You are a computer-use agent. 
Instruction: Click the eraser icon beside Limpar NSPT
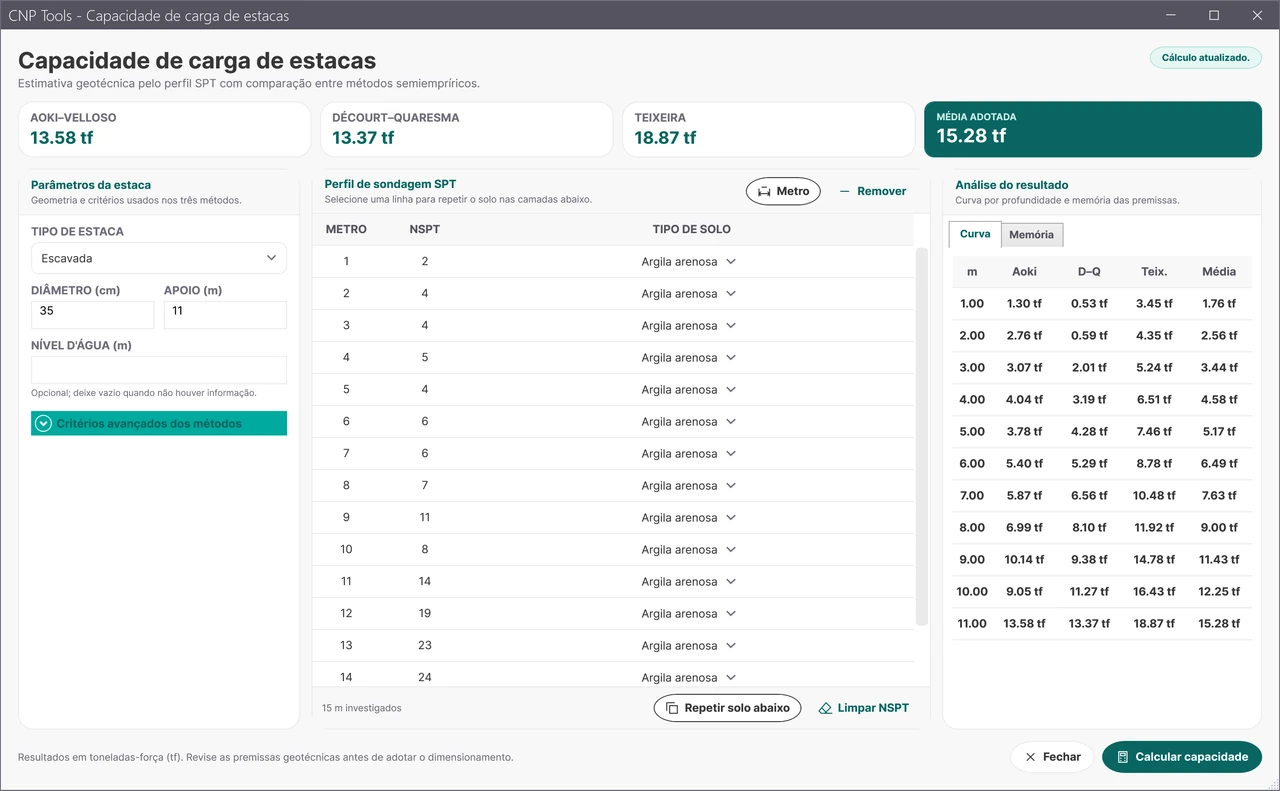(x=825, y=708)
